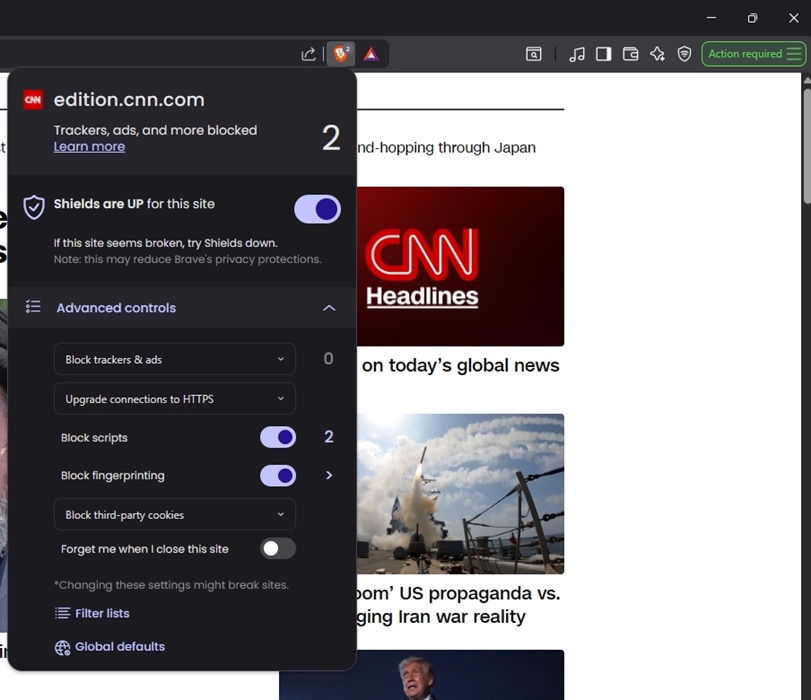Click the Brave VPN shield icon
The width and height of the screenshot is (811, 700).
pyautogui.click(x=684, y=54)
